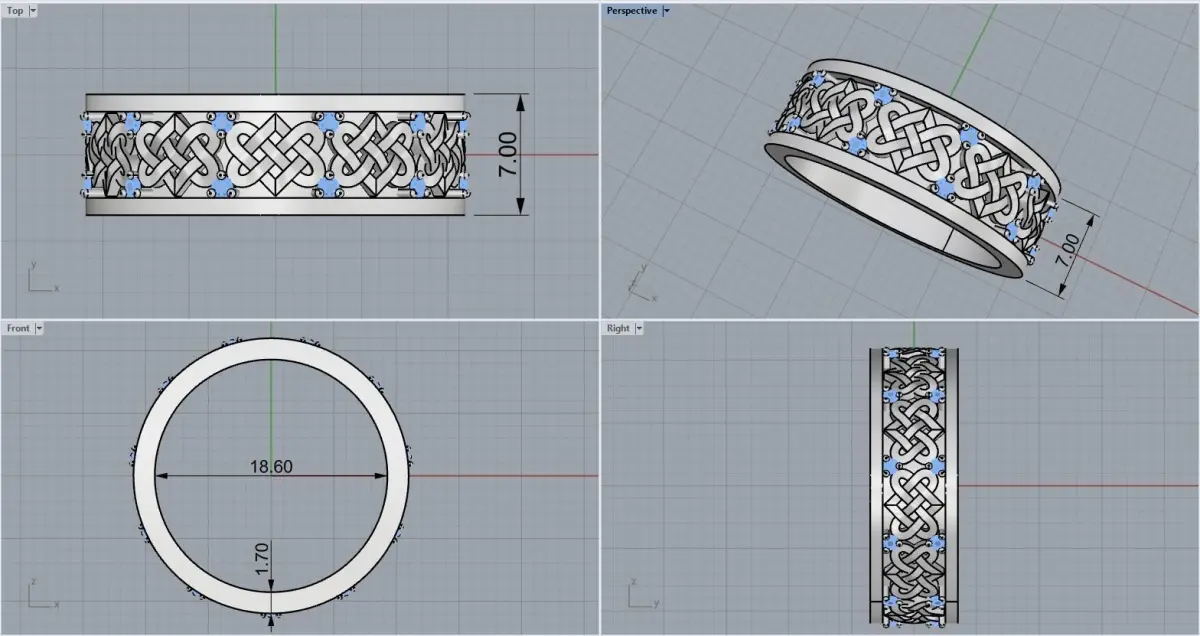Select the Top viewport title label

point(16,10)
